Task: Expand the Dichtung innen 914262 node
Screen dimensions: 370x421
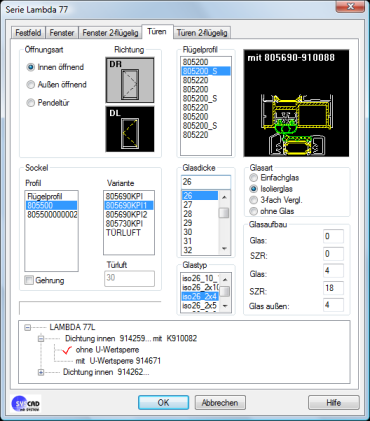Action: pos(41,372)
